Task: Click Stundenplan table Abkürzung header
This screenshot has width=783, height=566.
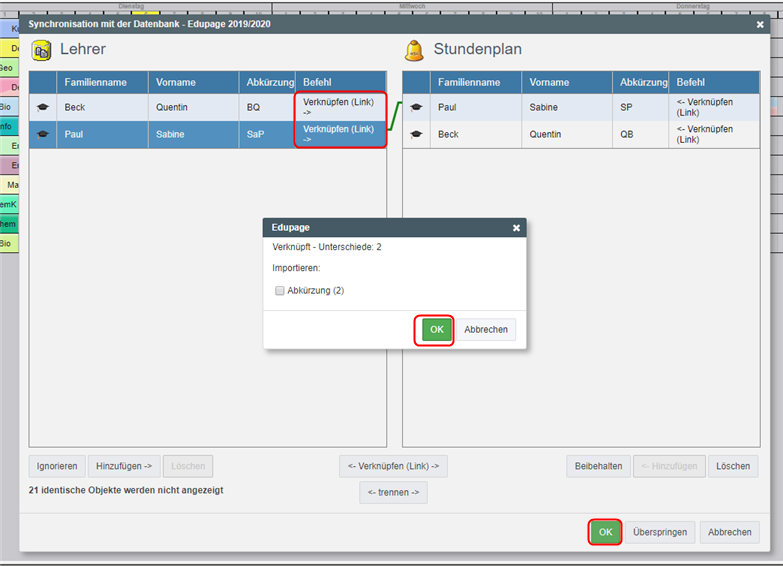Action: (641, 82)
